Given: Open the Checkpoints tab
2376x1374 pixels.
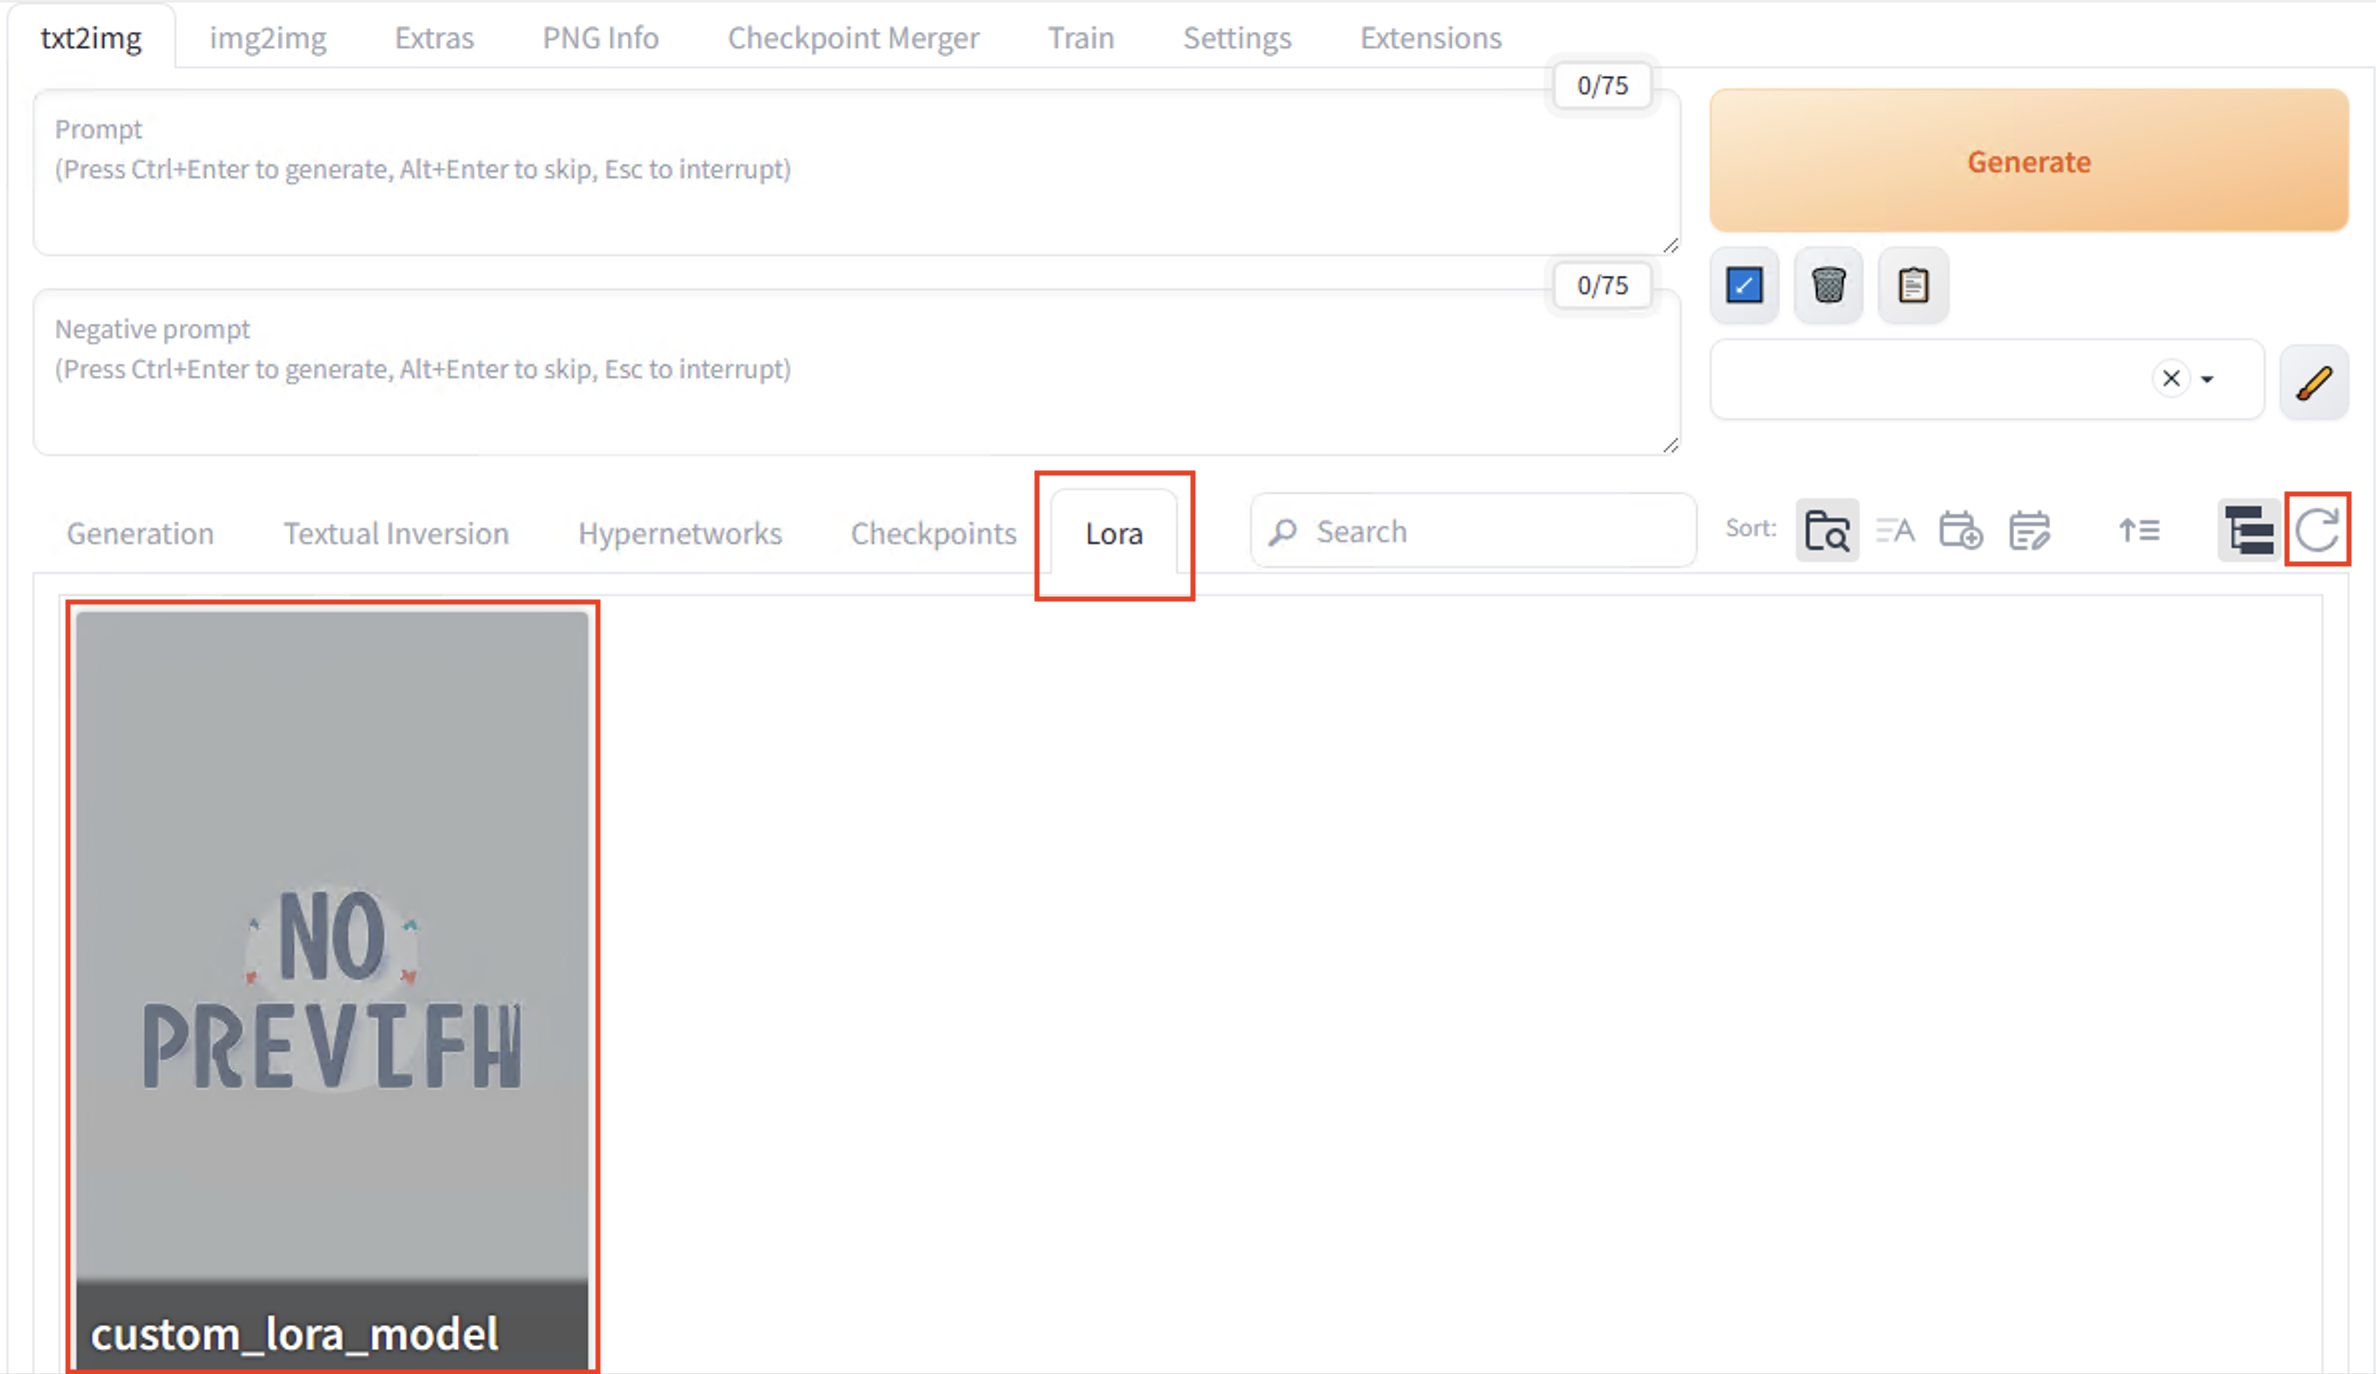Looking at the screenshot, I should coord(932,533).
